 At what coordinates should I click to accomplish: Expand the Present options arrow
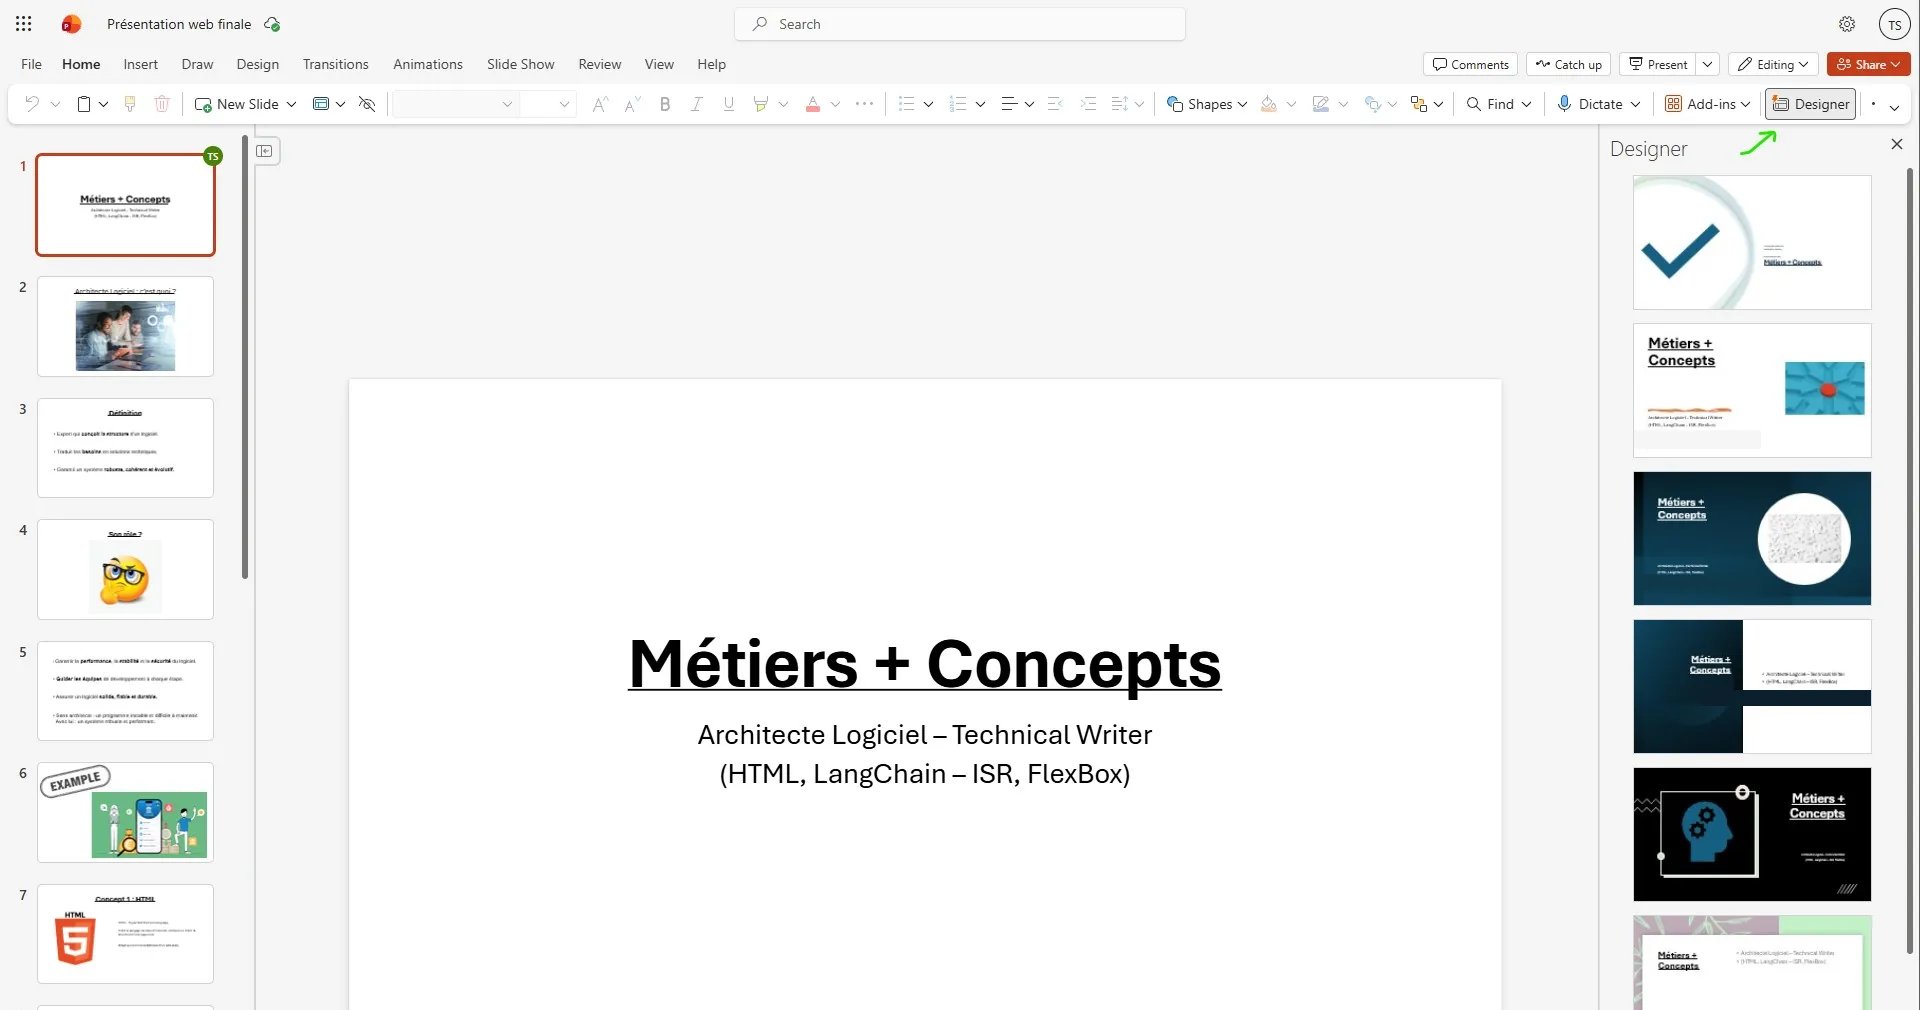click(x=1708, y=64)
